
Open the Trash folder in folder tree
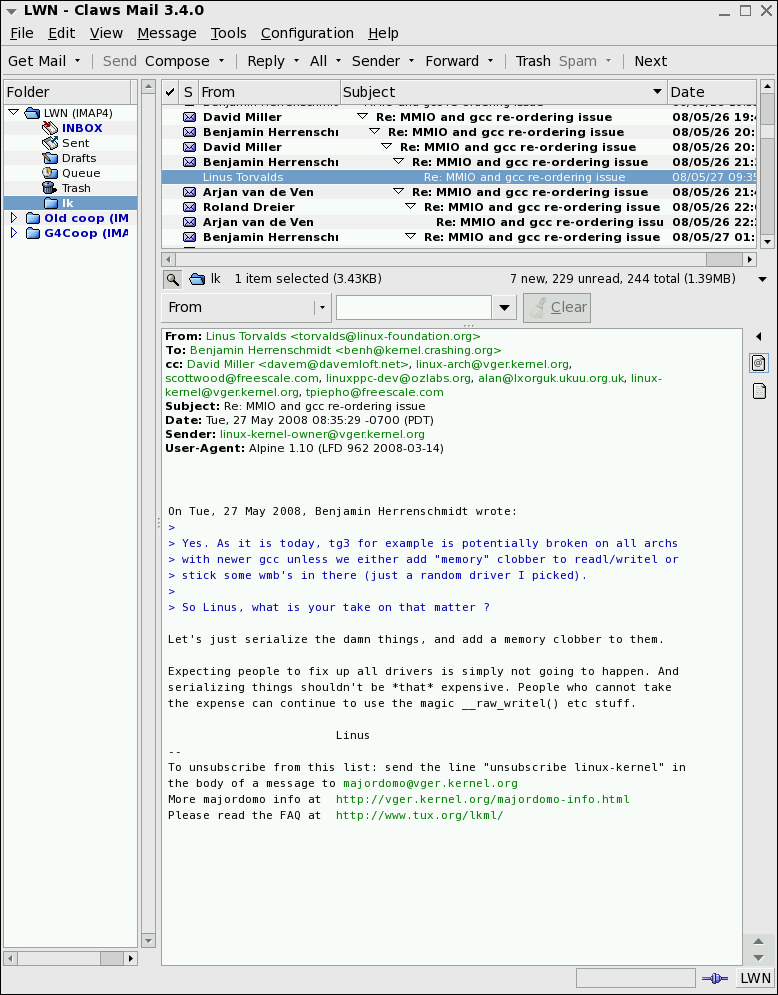[76, 188]
